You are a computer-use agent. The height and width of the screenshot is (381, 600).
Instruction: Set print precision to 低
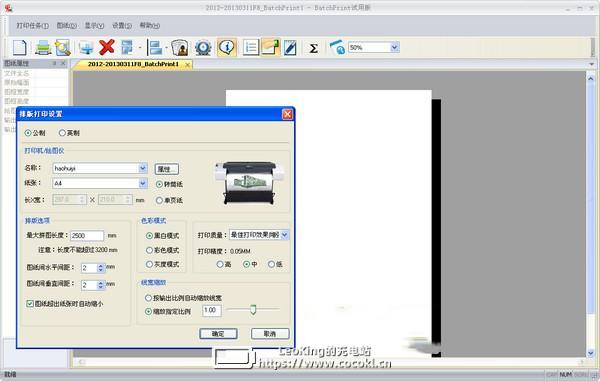coord(271,264)
